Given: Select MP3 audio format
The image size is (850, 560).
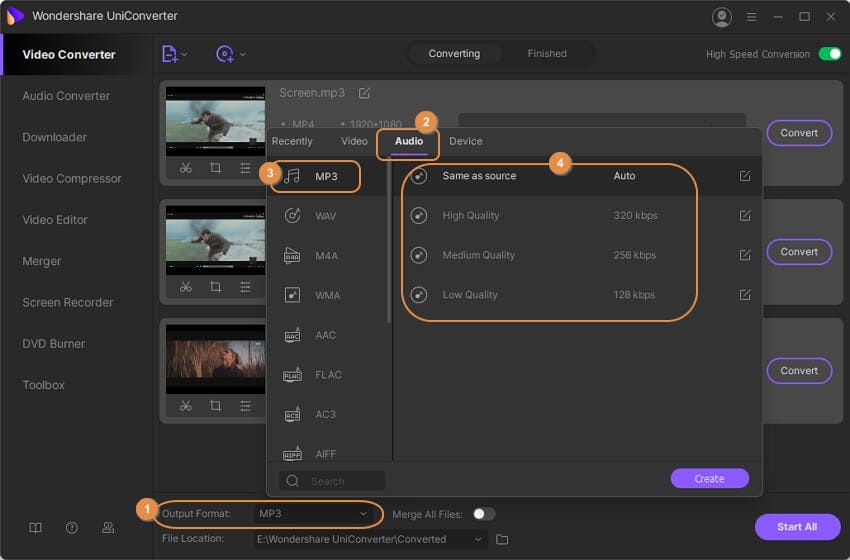Looking at the screenshot, I should [x=329, y=176].
